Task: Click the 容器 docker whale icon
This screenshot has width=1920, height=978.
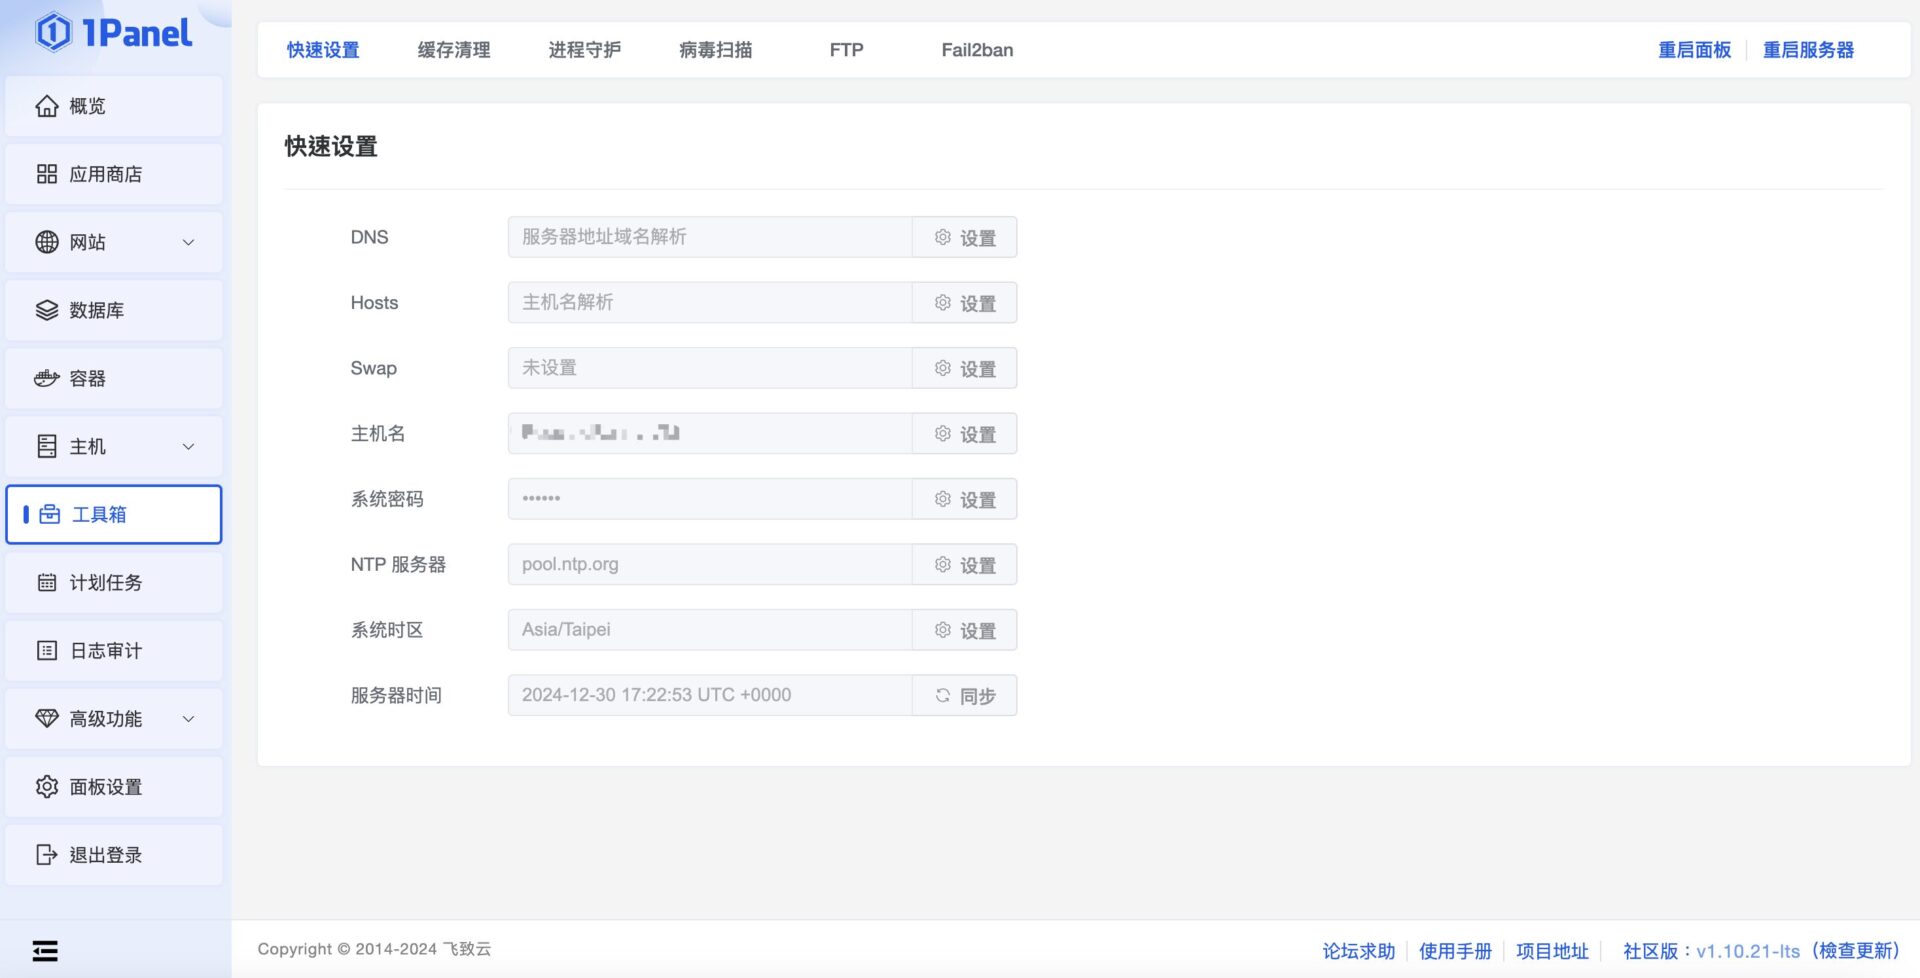Action: (x=47, y=378)
